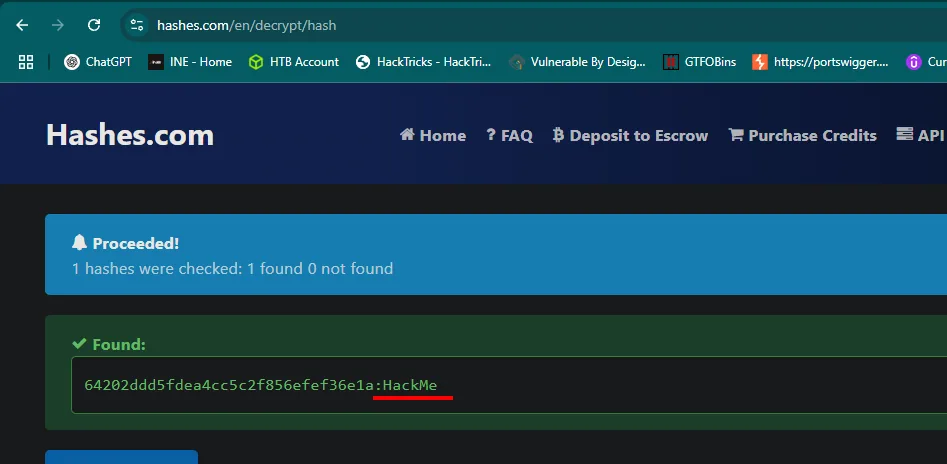
Task: Go back with browser back arrow
Action: click(x=22, y=25)
